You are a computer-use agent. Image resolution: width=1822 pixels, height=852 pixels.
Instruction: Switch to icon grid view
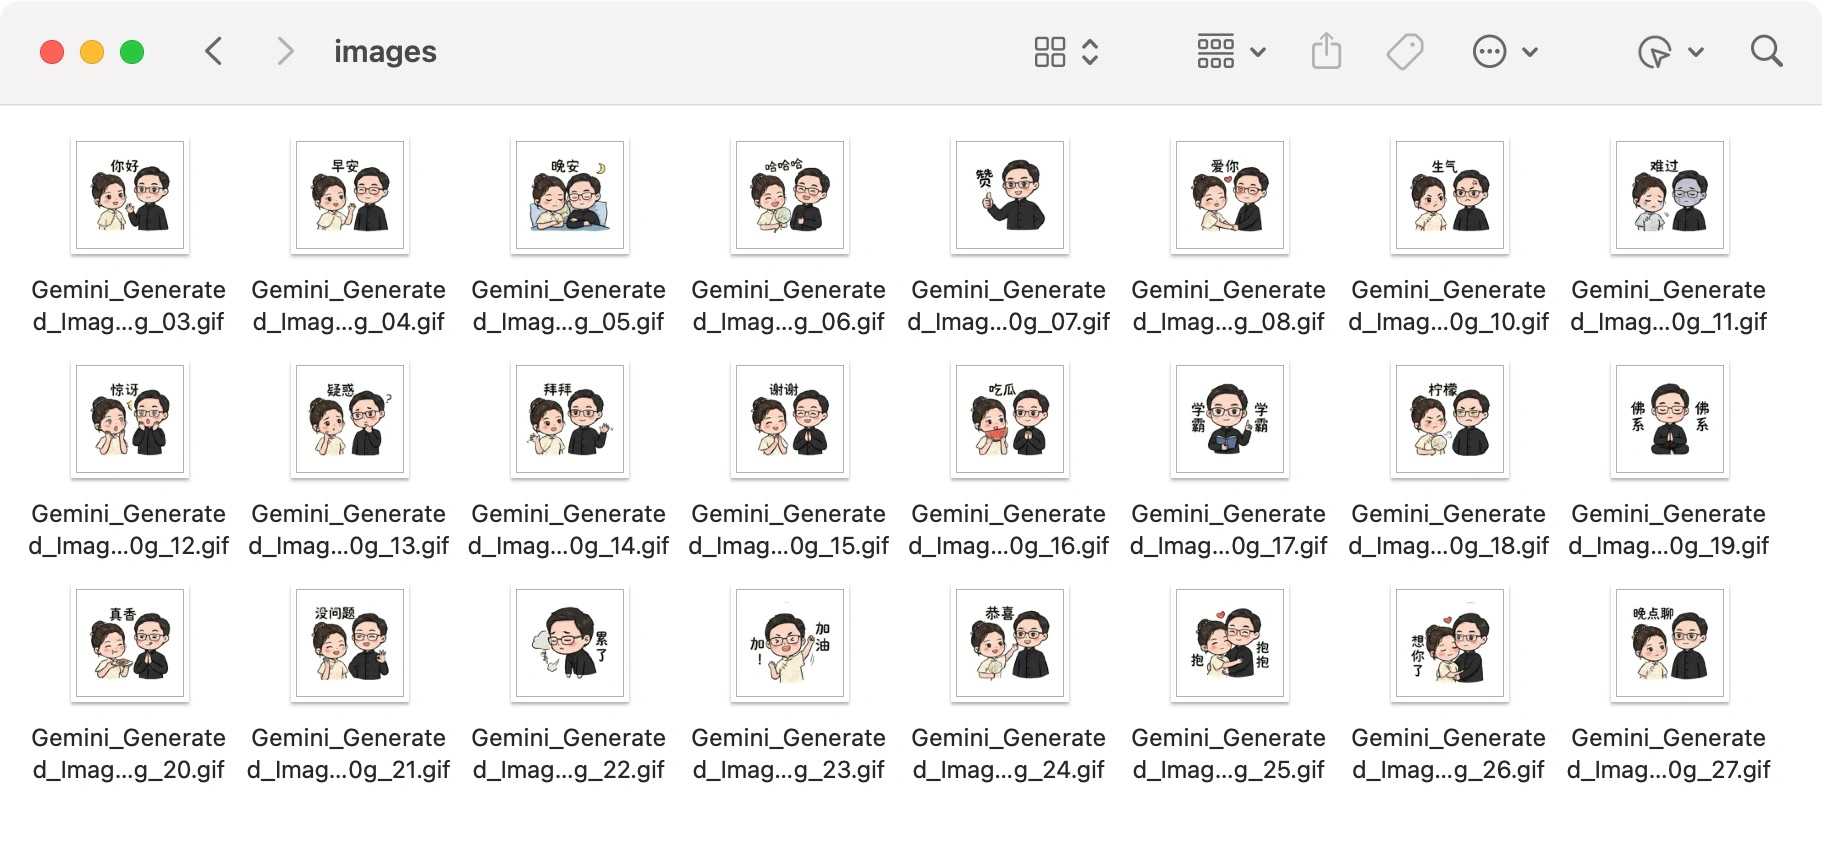click(1050, 52)
